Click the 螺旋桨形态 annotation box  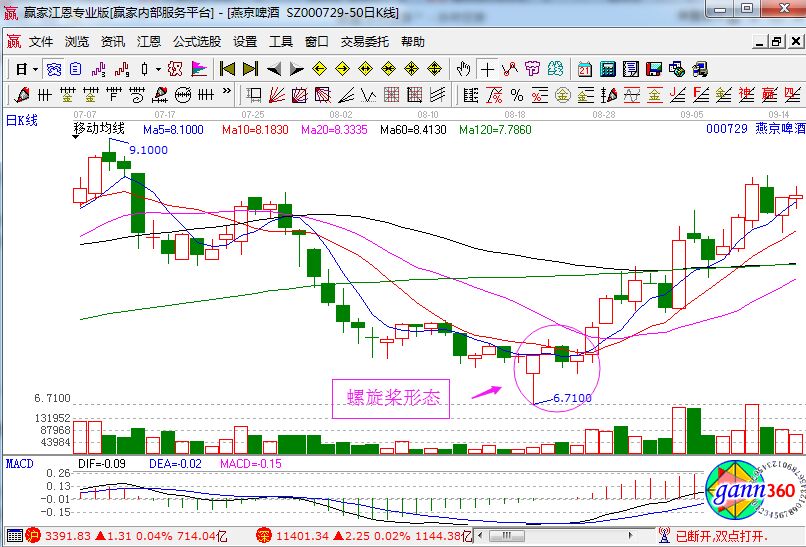click(x=392, y=397)
